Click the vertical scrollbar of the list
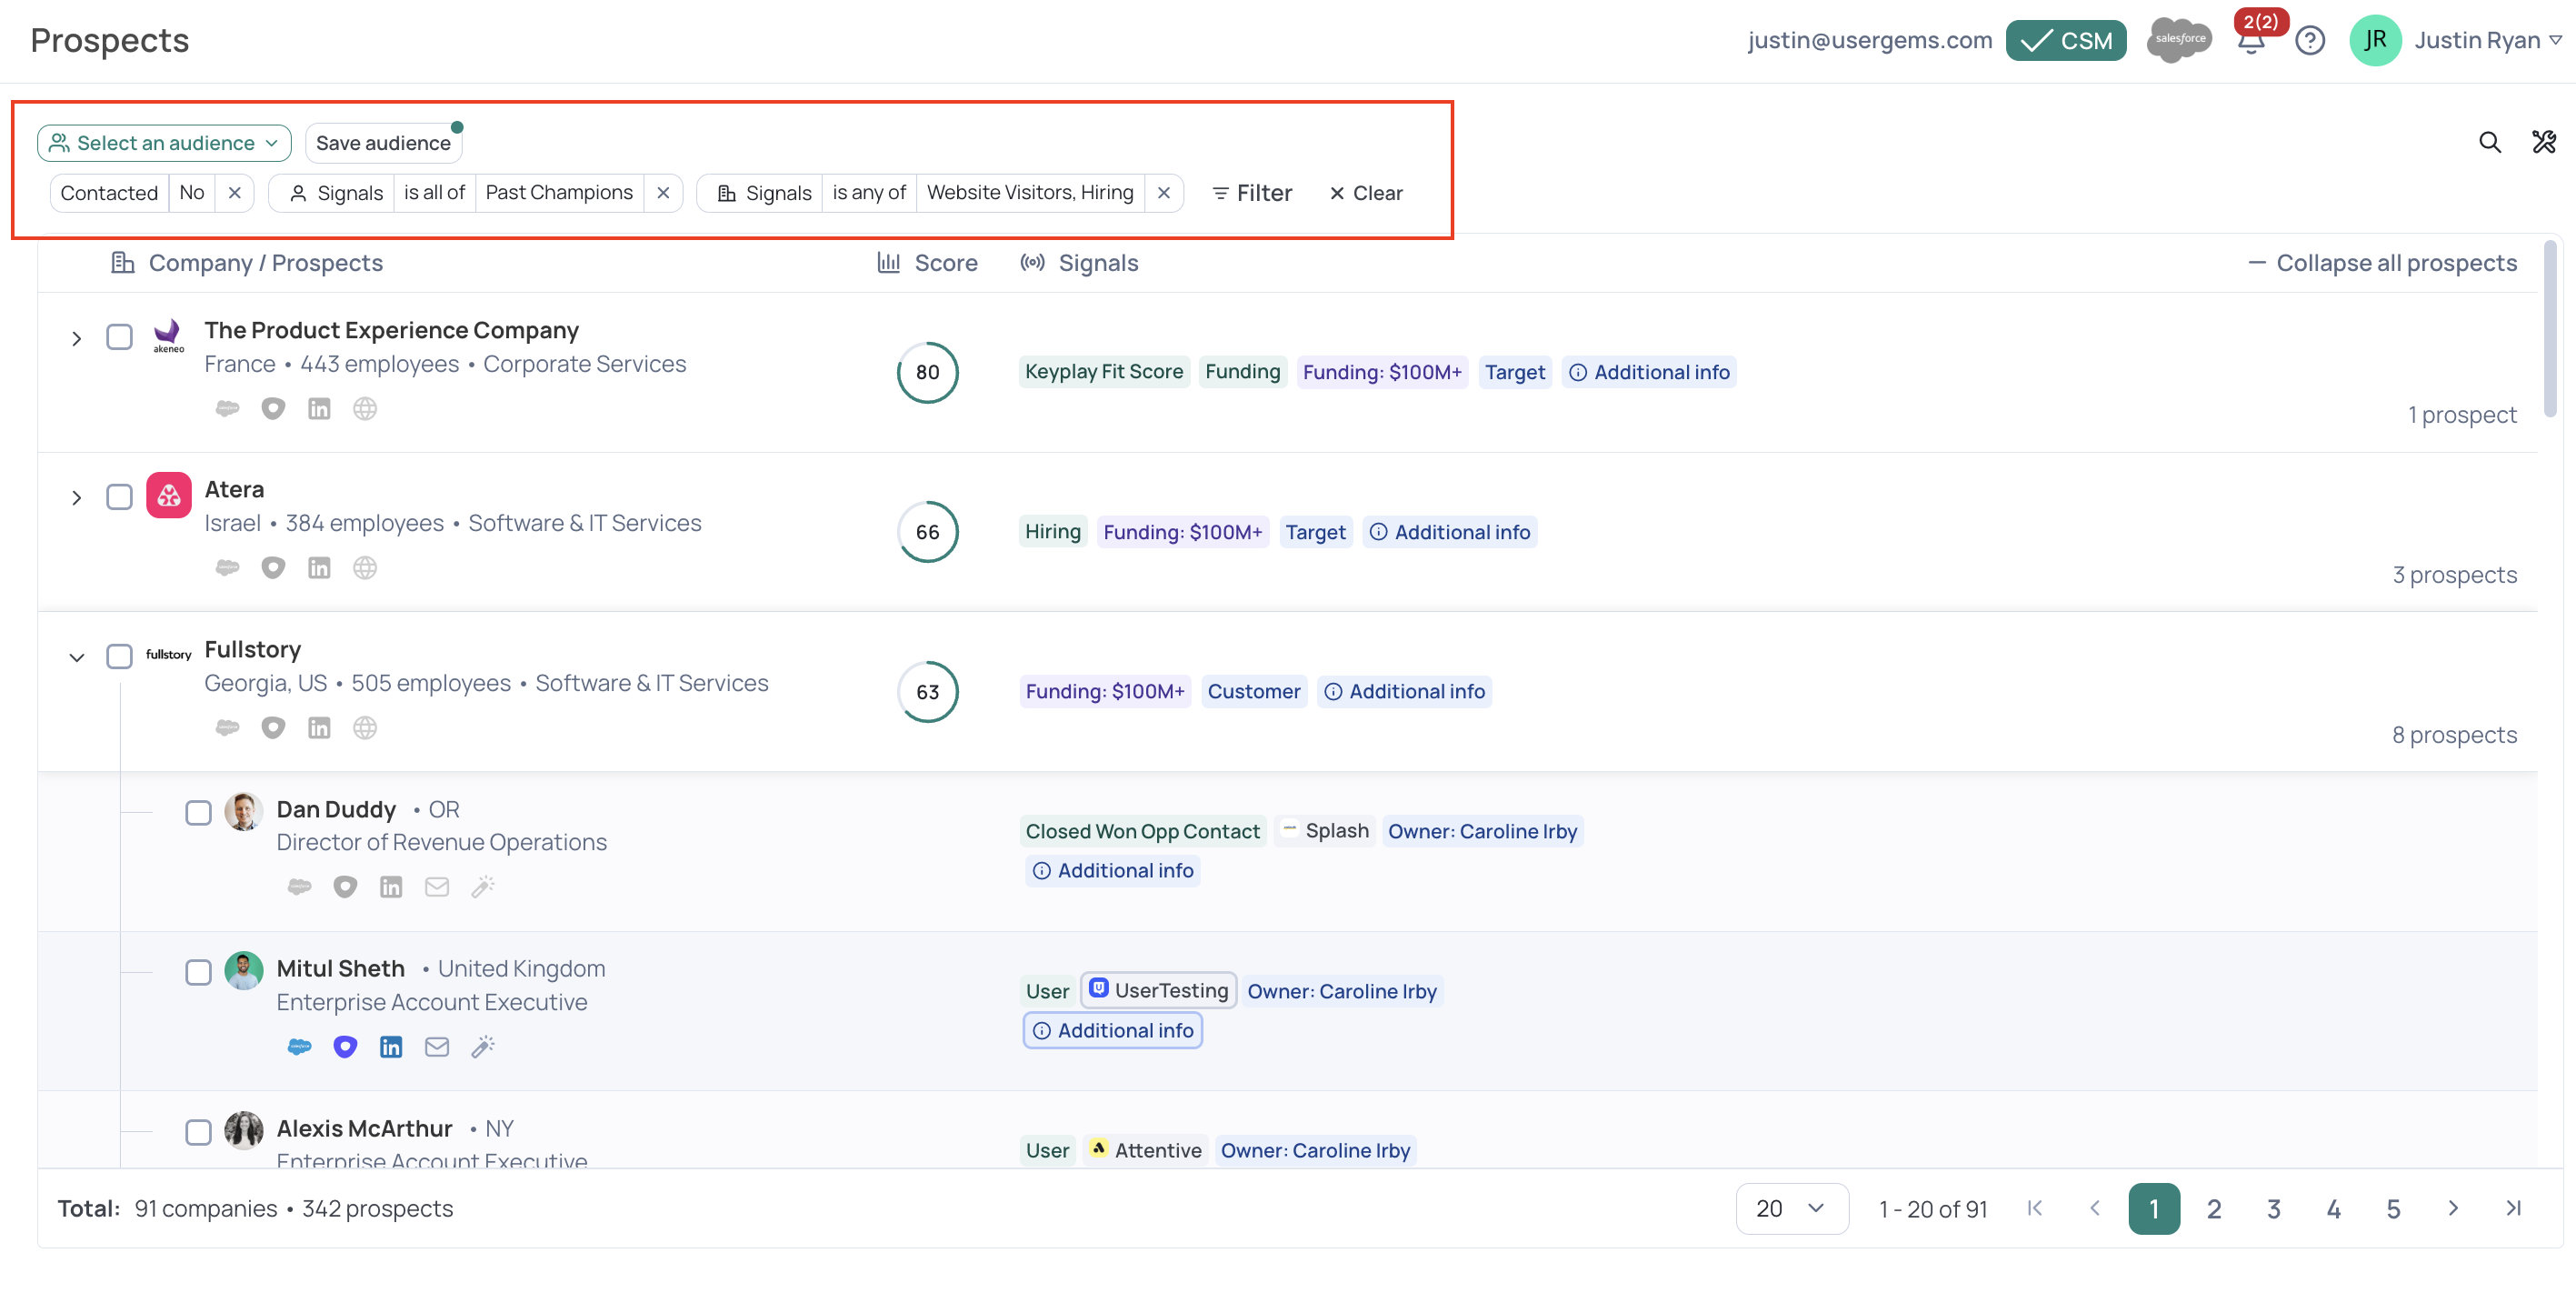Screen dimensions: 2576x1293 (x=2549, y=330)
